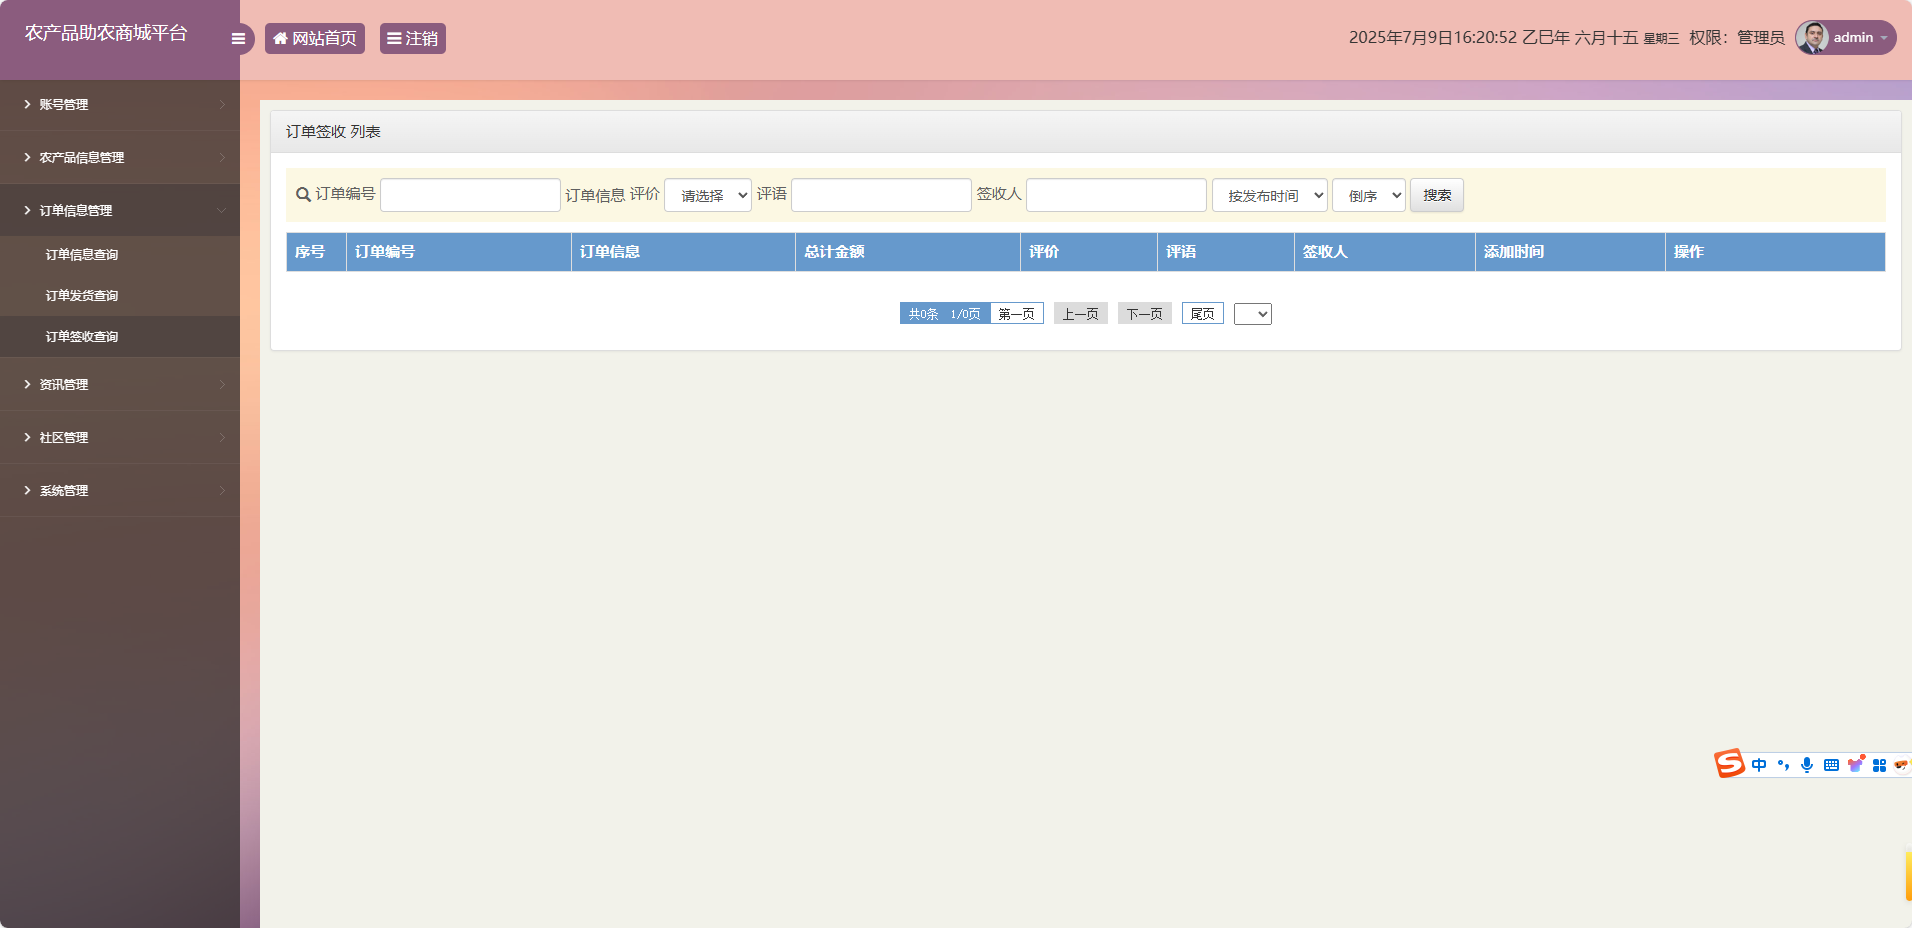Select 订单发货查询 in the sidebar
Viewport: 1912px width, 928px height.
coord(81,295)
